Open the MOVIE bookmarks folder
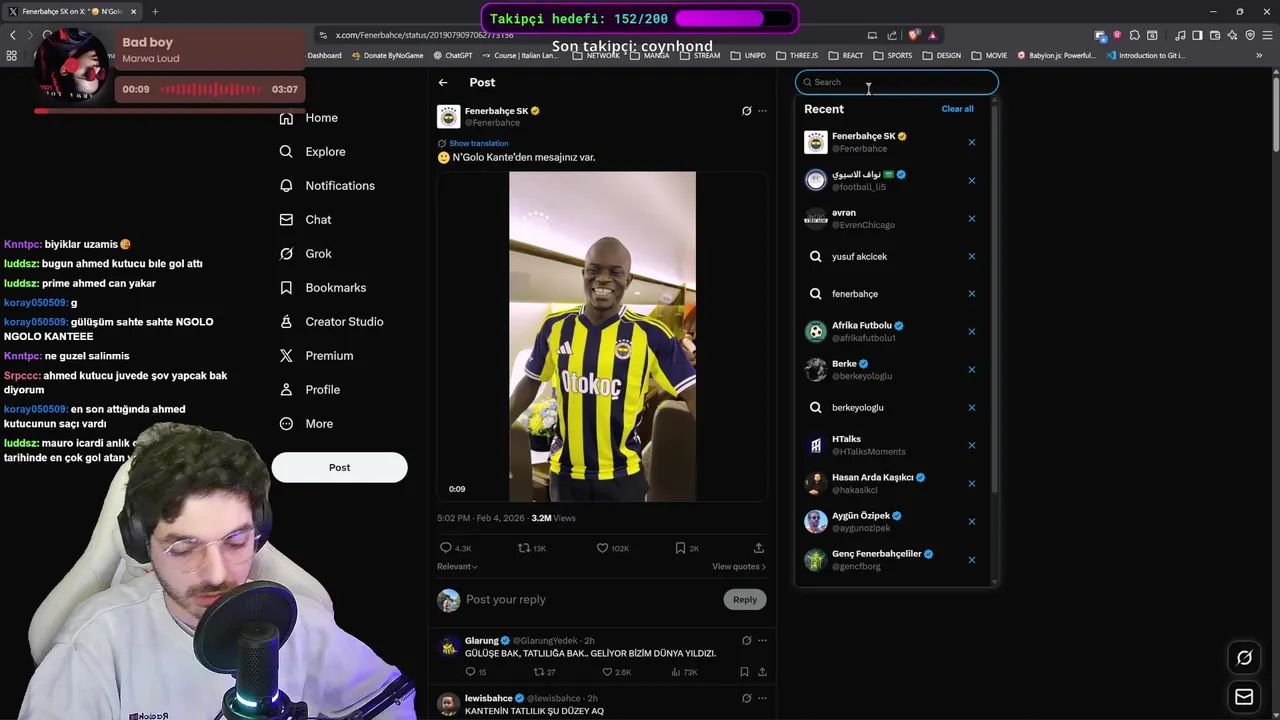 [x=989, y=56]
